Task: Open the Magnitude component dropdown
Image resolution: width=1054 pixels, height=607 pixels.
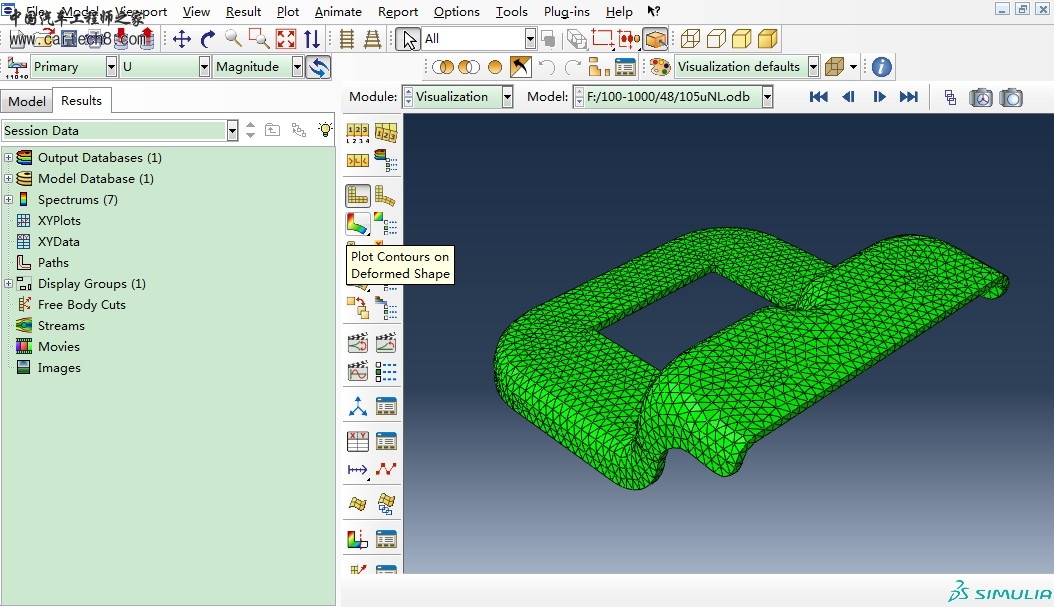Action: click(297, 67)
